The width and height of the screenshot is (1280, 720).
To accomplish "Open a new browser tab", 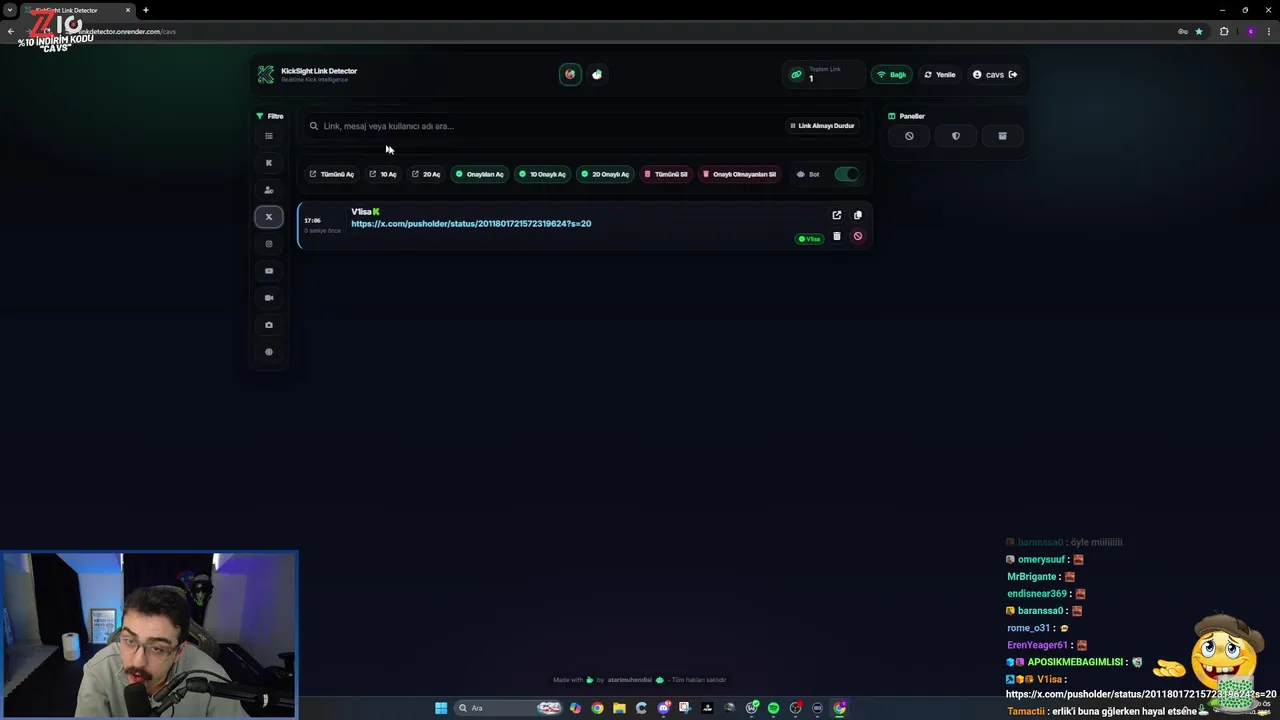I will coord(146,10).
